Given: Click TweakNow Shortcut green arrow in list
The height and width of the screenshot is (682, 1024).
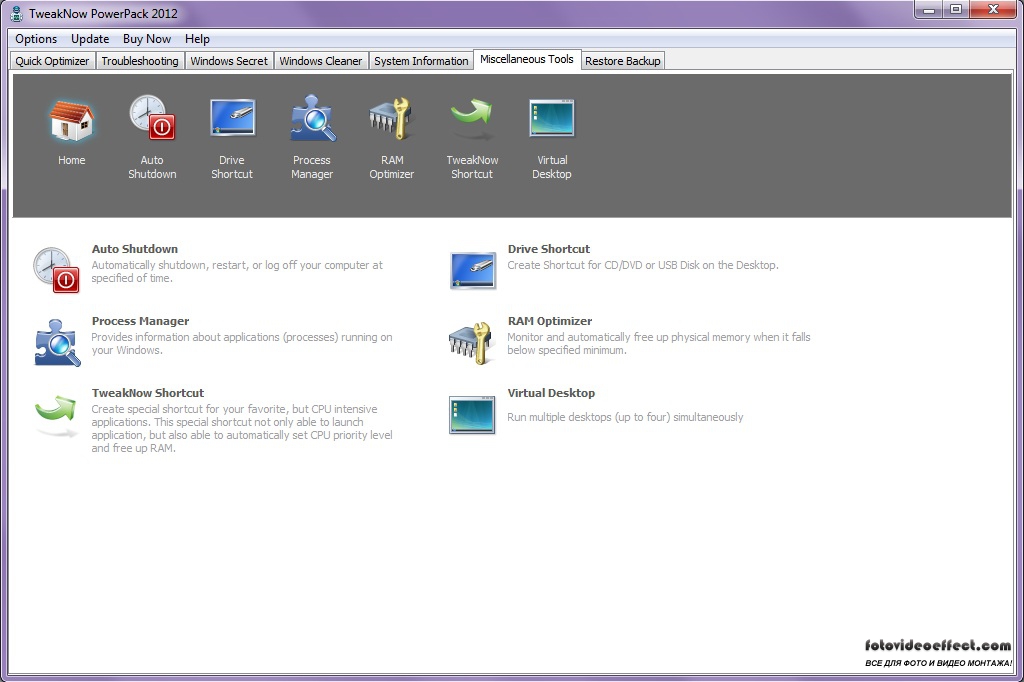Looking at the screenshot, I should click(56, 414).
